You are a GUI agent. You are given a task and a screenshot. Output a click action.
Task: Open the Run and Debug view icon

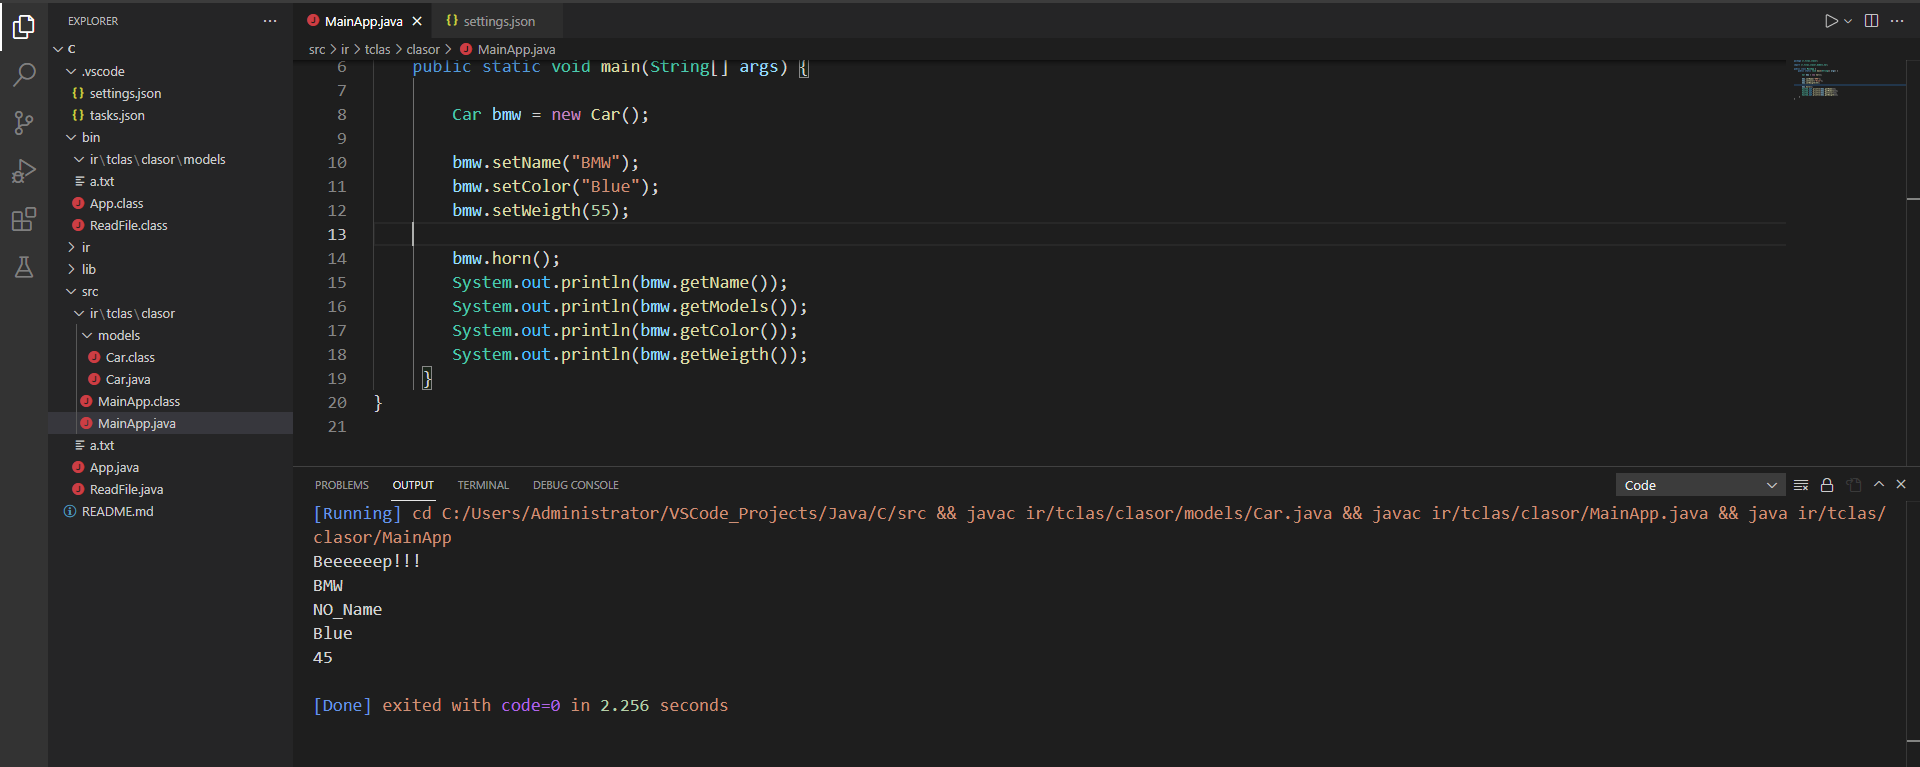[24, 171]
